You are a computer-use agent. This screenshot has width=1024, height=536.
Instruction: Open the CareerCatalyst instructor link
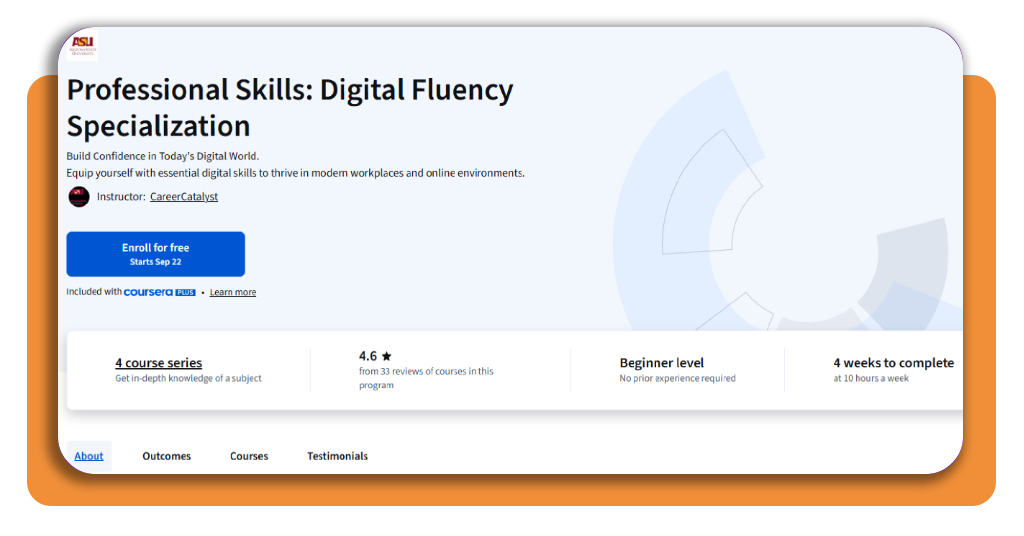(184, 197)
